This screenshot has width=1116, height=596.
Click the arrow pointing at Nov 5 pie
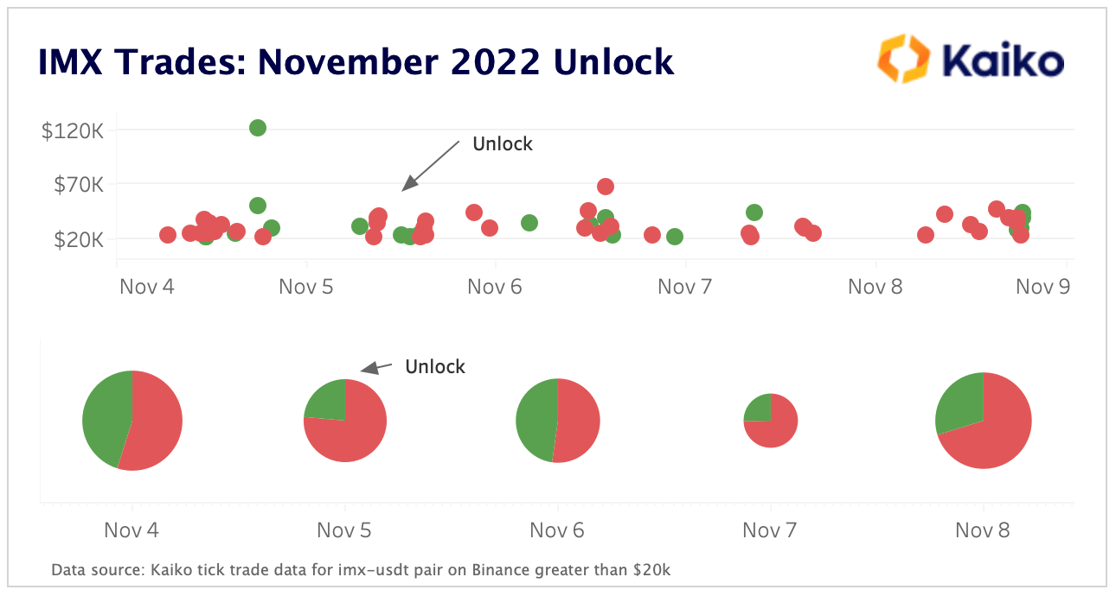(x=376, y=368)
